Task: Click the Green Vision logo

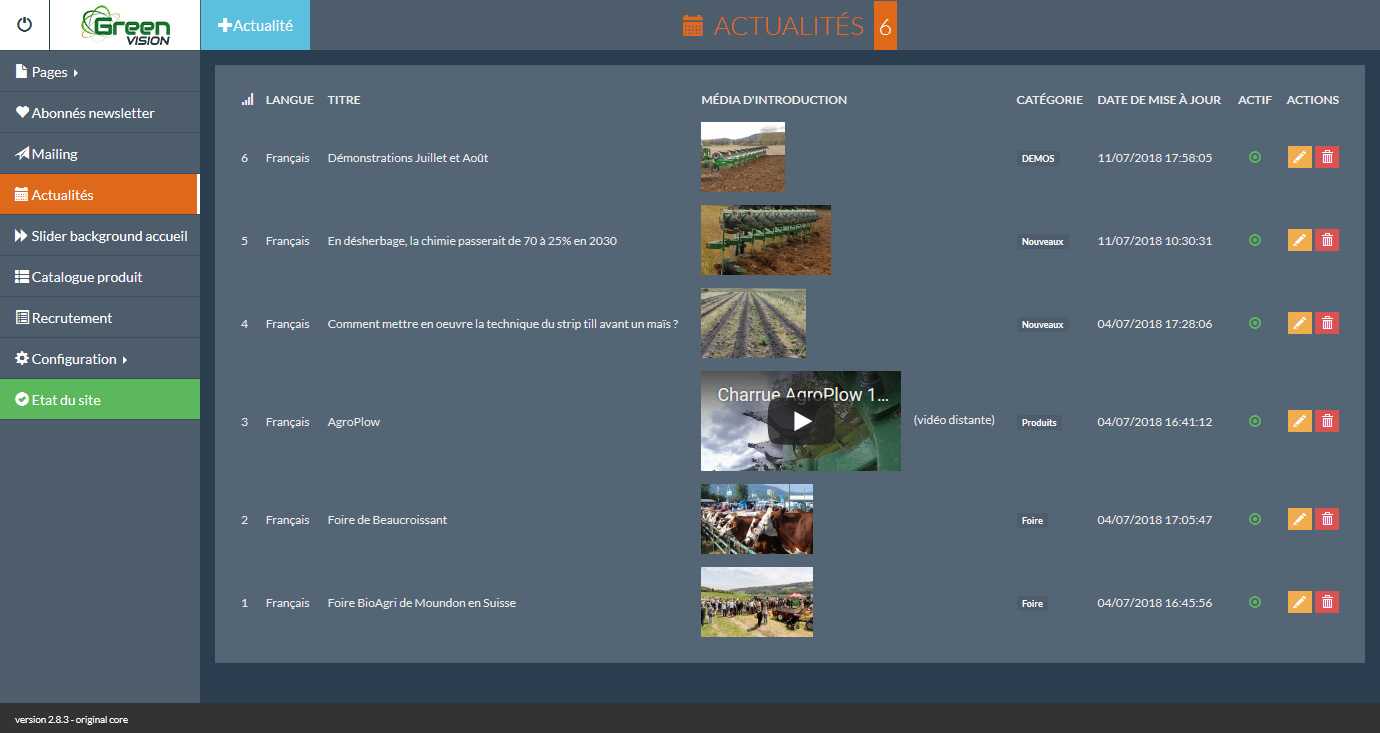Action: tap(125, 25)
